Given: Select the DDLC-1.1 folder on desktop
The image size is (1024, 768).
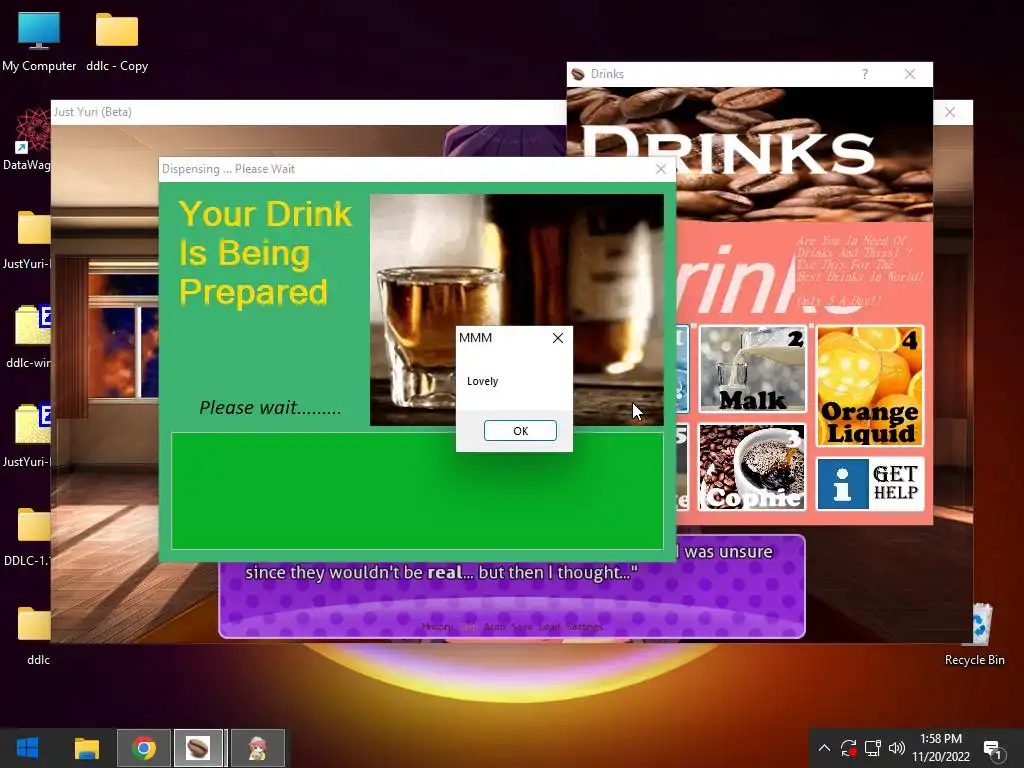Looking at the screenshot, I should click(29, 536).
